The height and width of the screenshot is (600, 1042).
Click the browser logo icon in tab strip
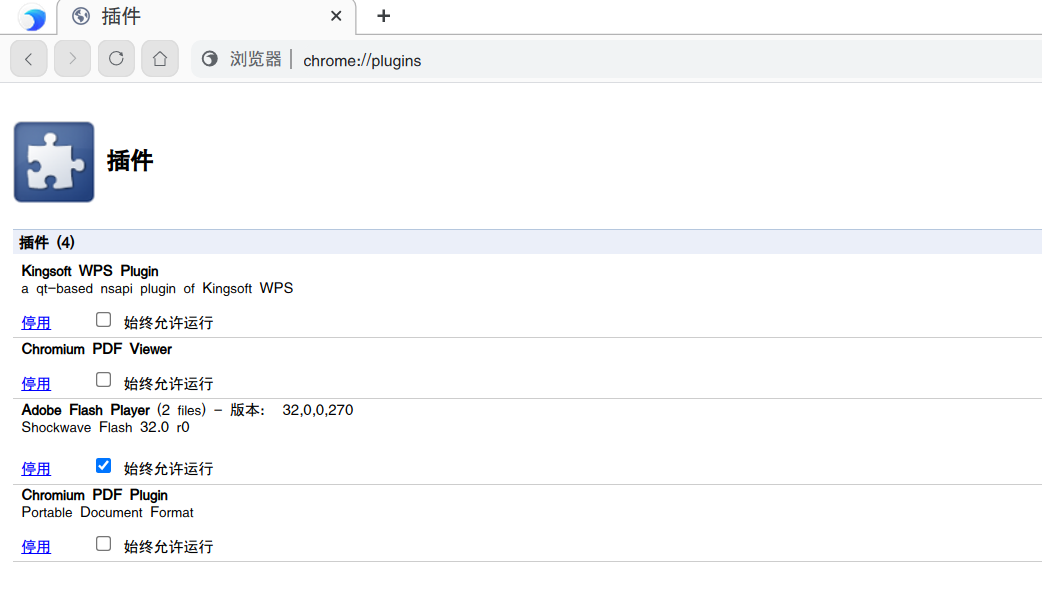tap(32, 17)
